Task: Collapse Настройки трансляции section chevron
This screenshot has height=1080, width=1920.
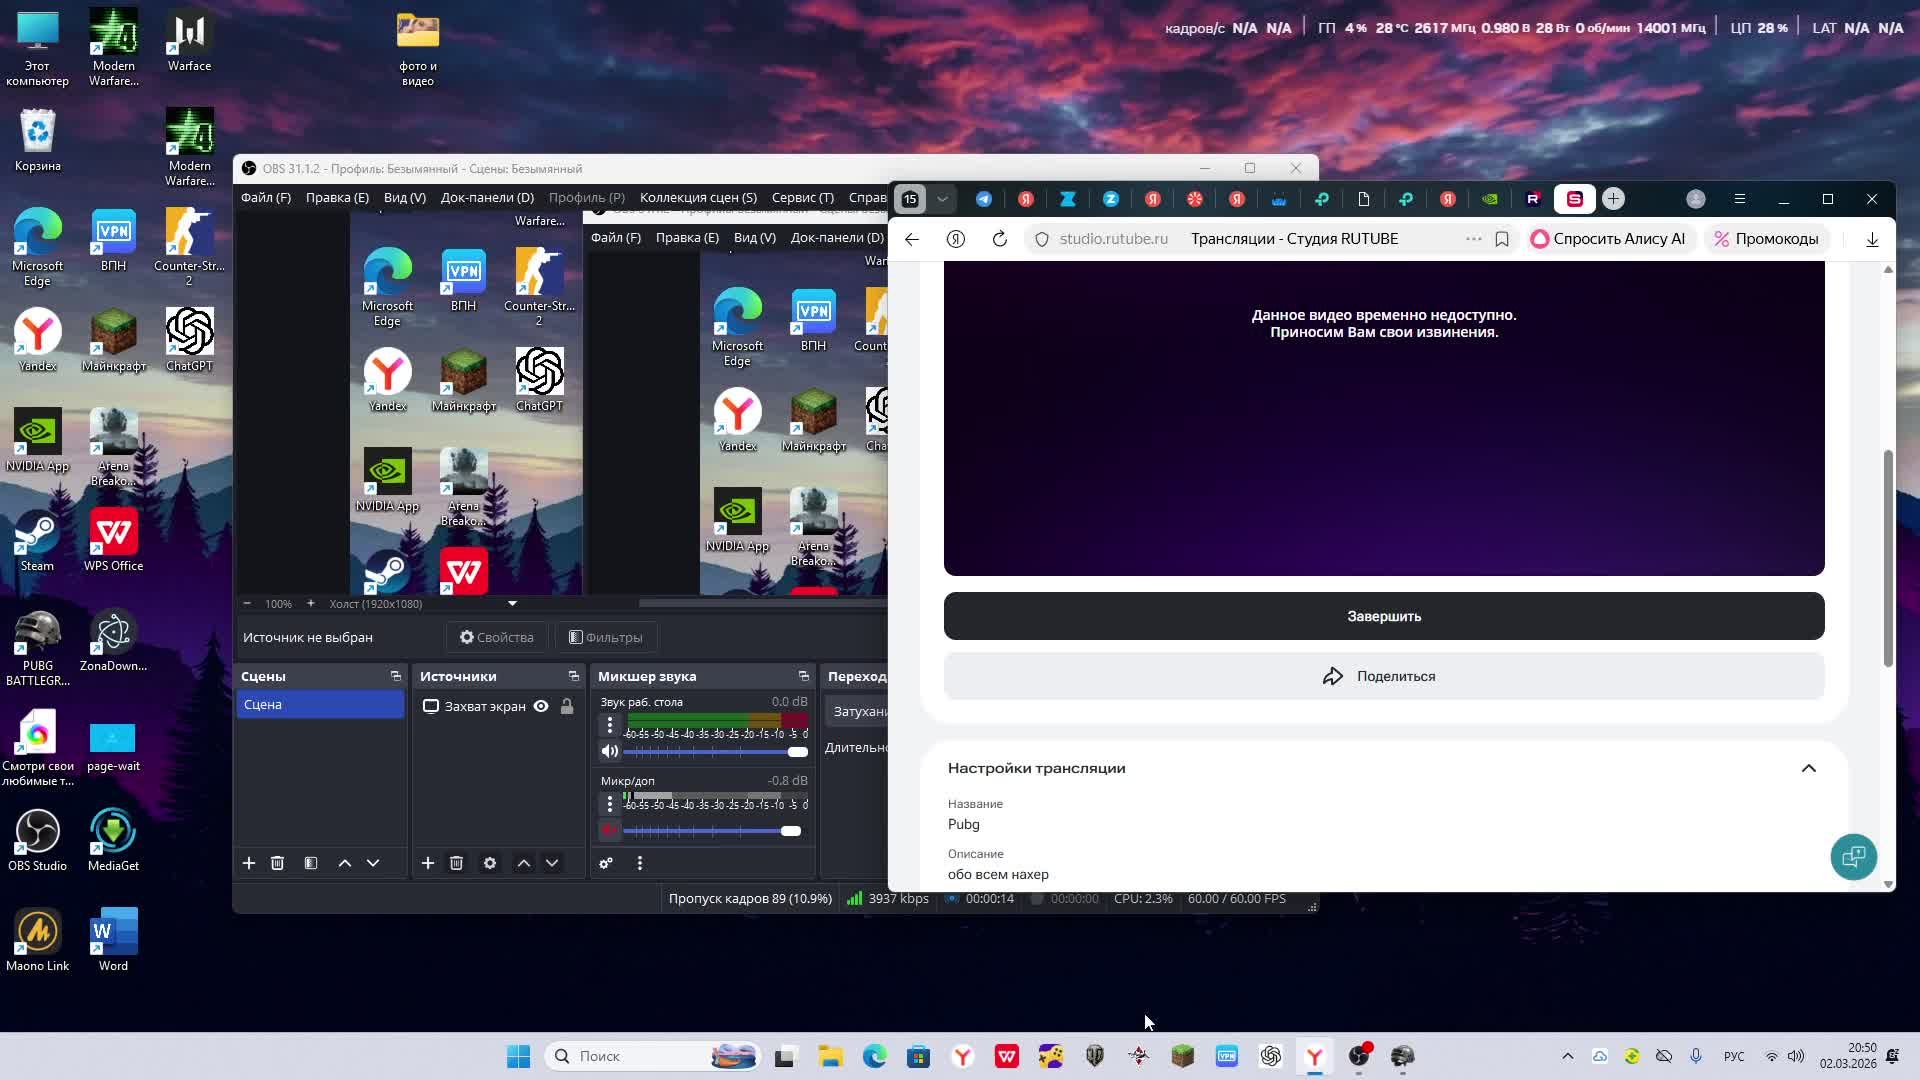Action: 1808,768
